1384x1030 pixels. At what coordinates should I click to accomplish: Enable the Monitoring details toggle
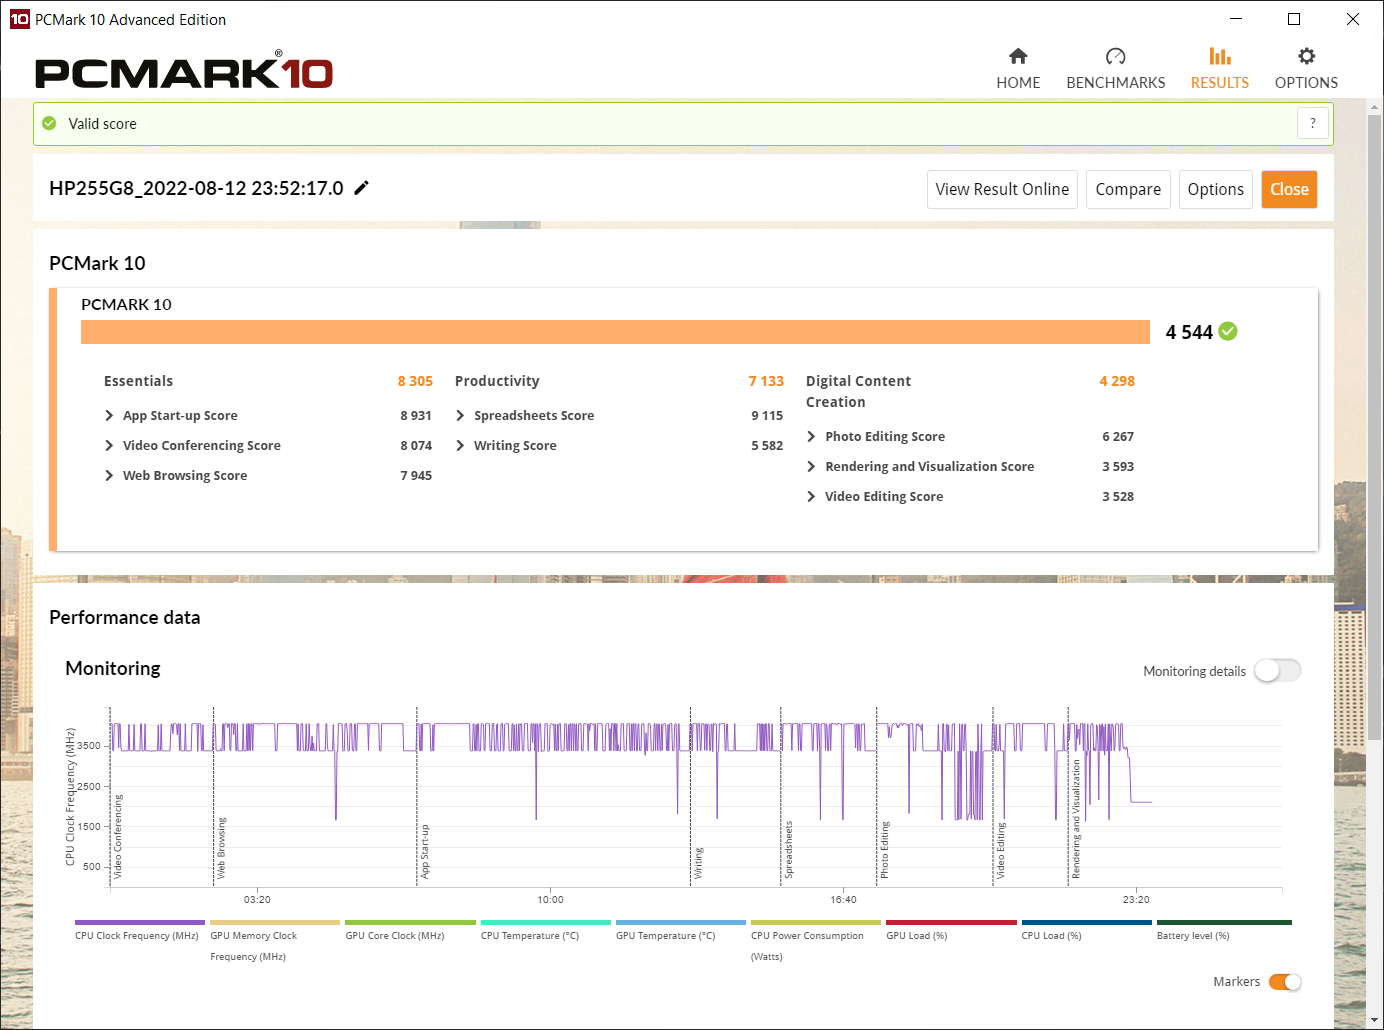(1277, 671)
